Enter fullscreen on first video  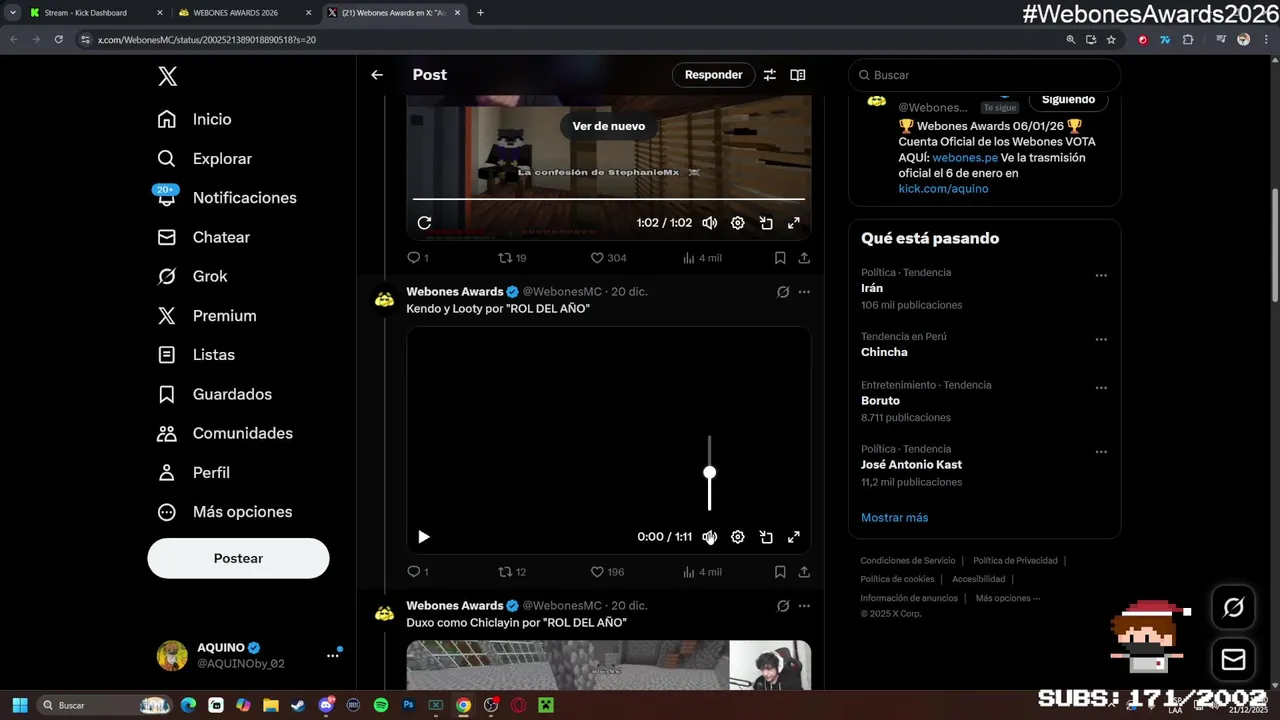pyautogui.click(x=794, y=223)
